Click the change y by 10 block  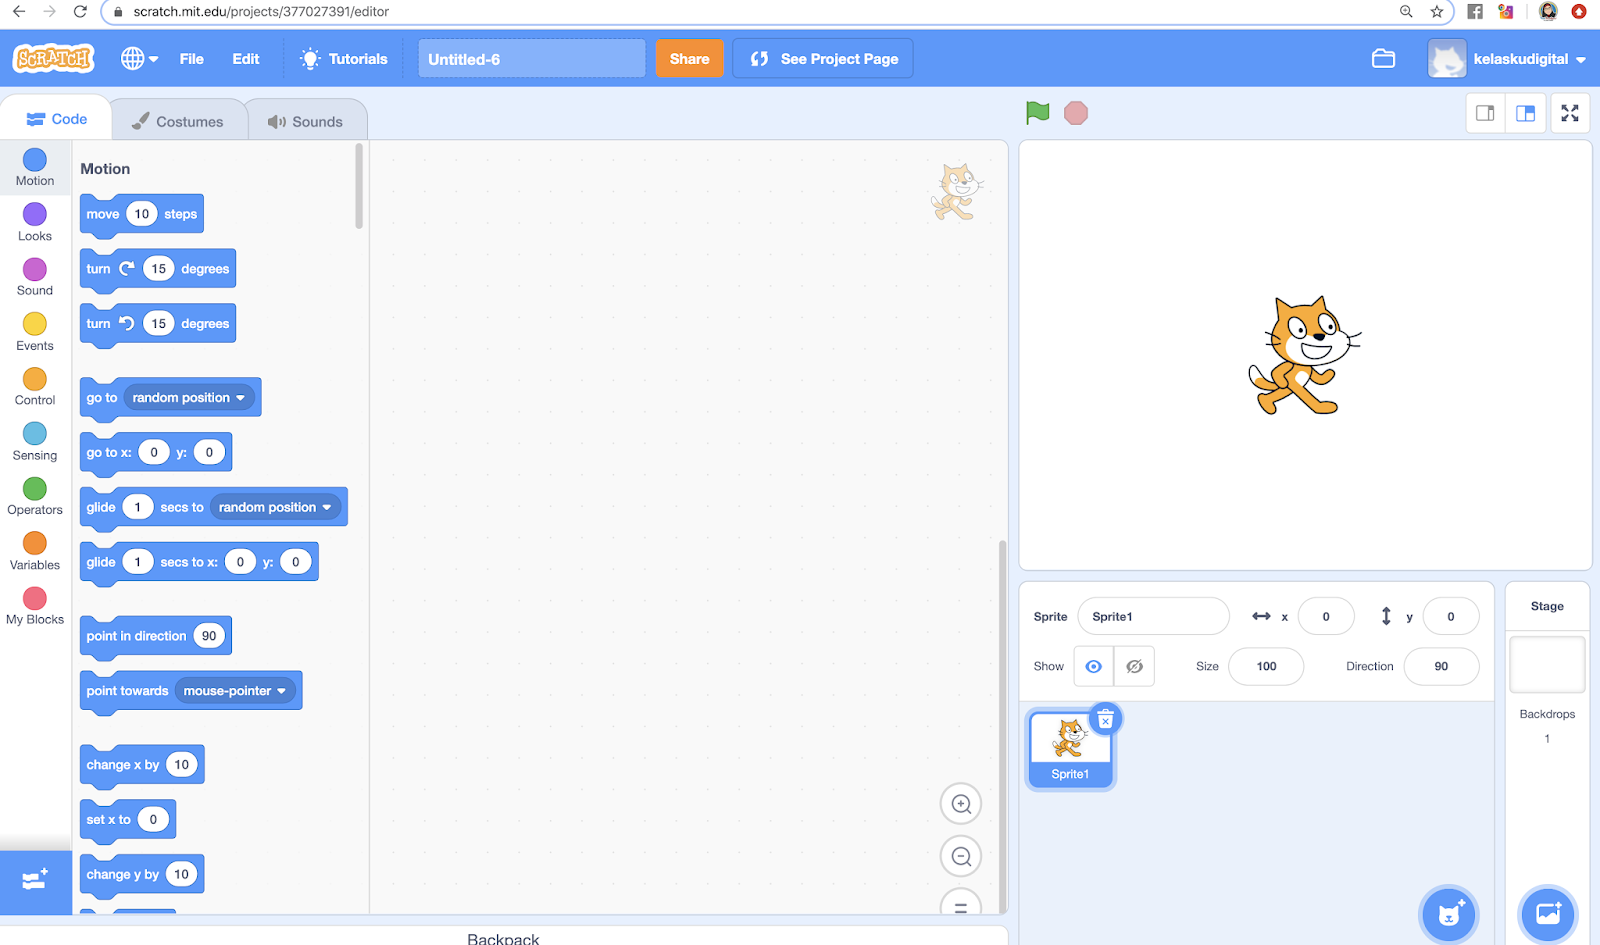click(x=142, y=874)
